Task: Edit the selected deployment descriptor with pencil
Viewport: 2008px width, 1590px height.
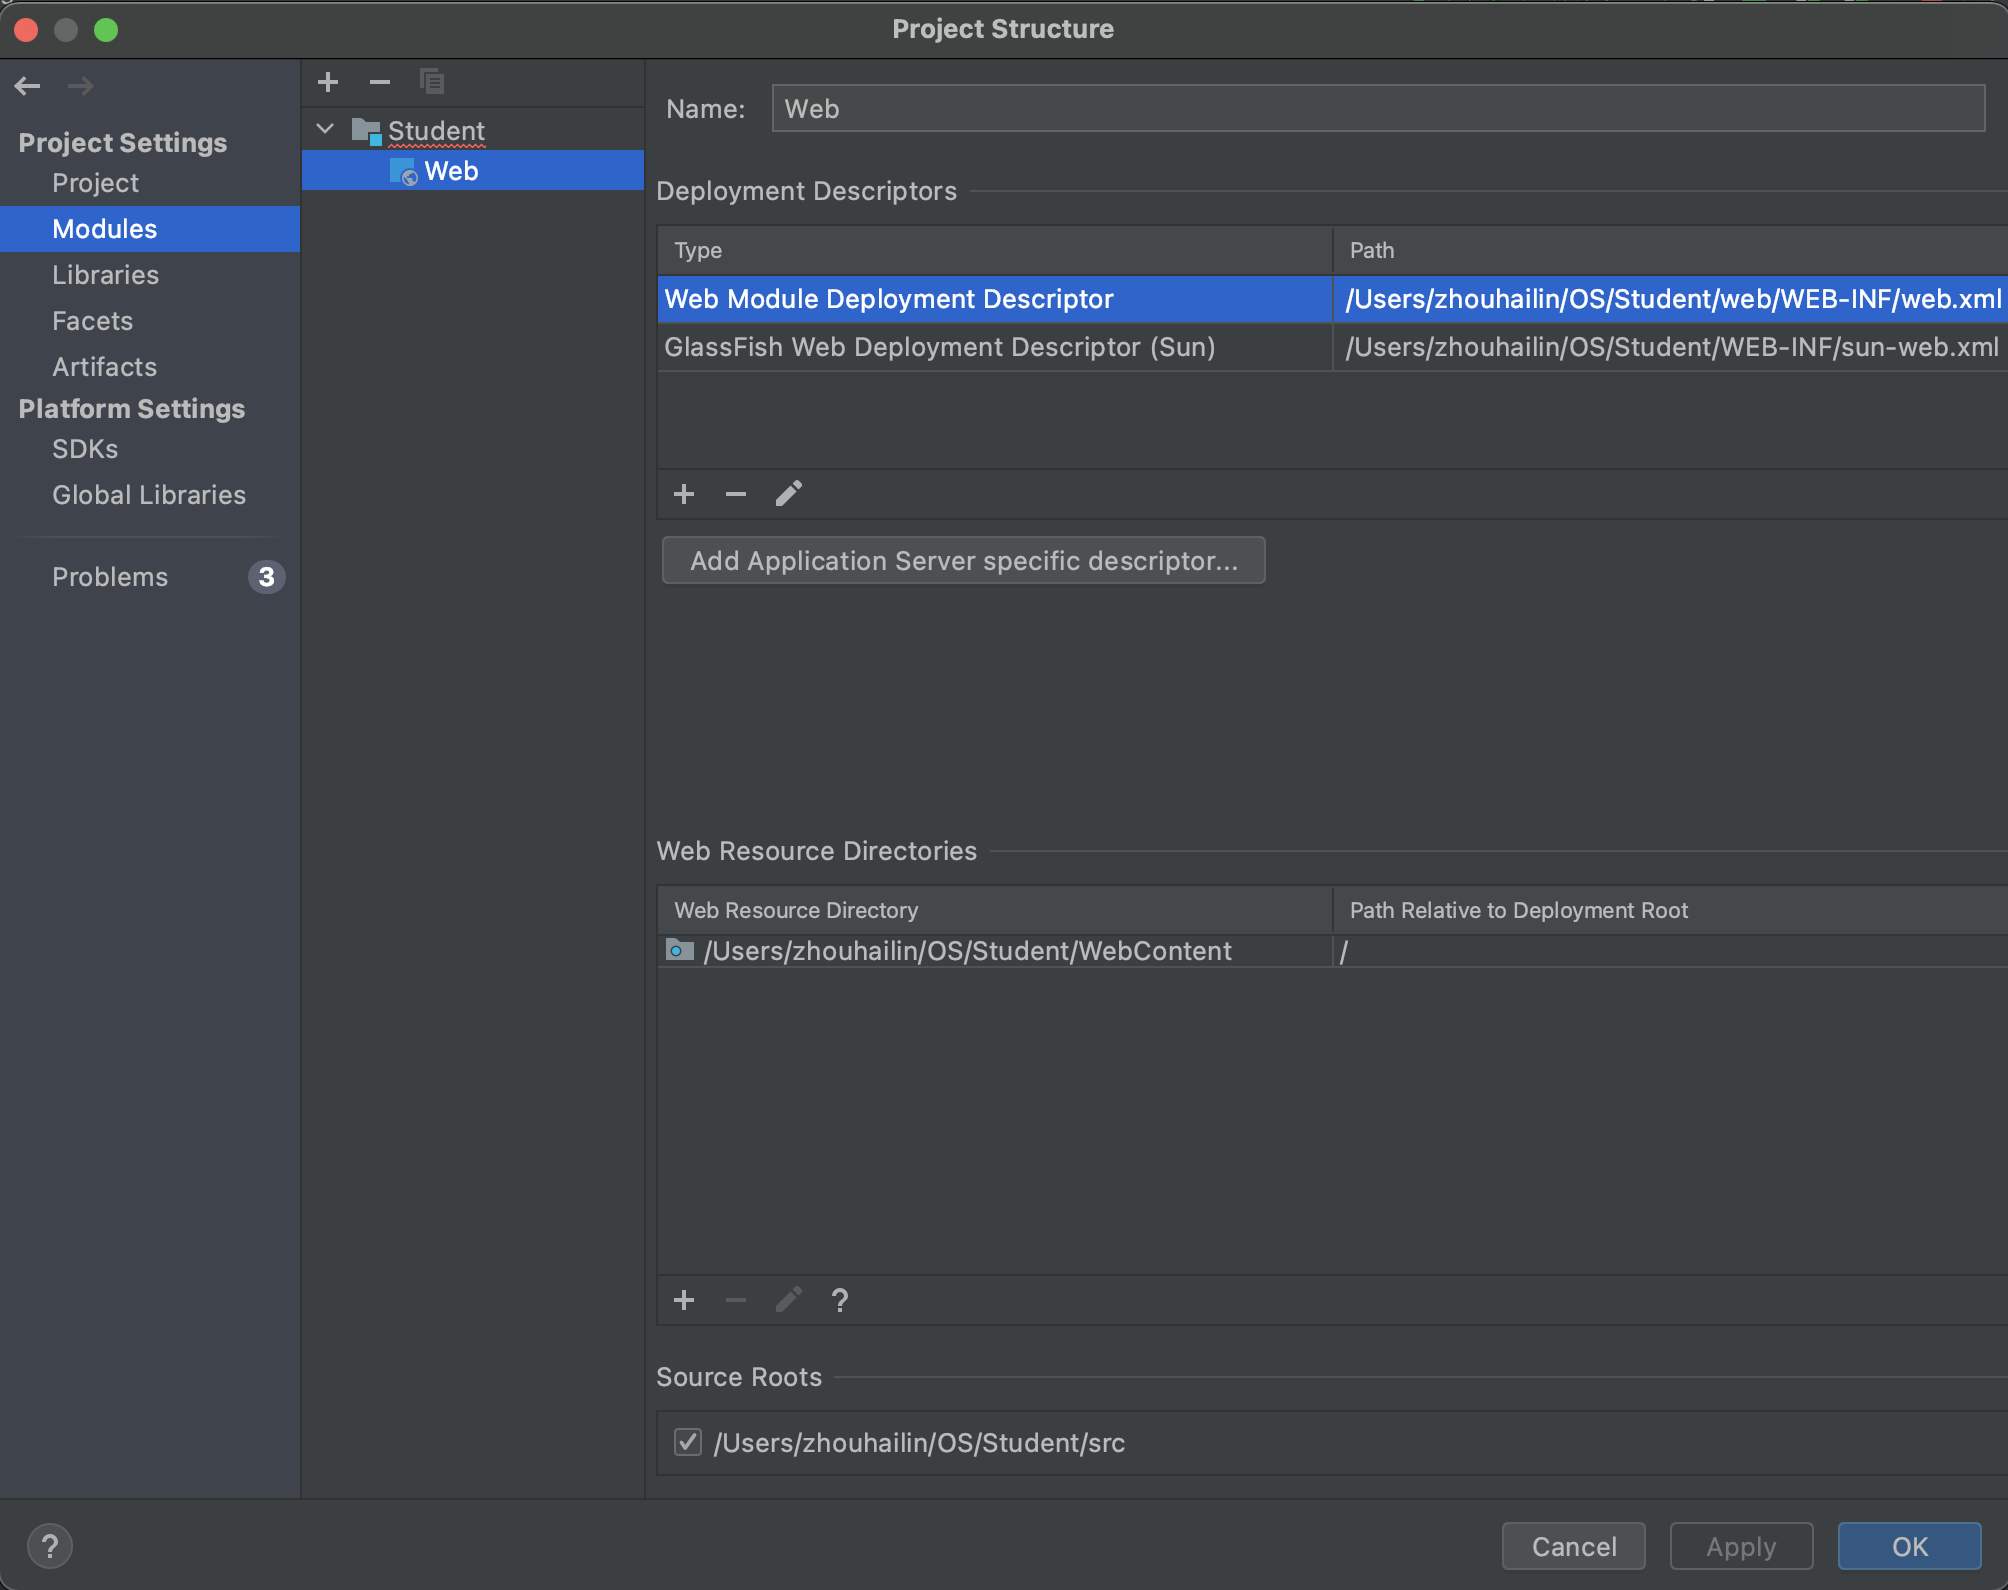Action: click(x=788, y=494)
